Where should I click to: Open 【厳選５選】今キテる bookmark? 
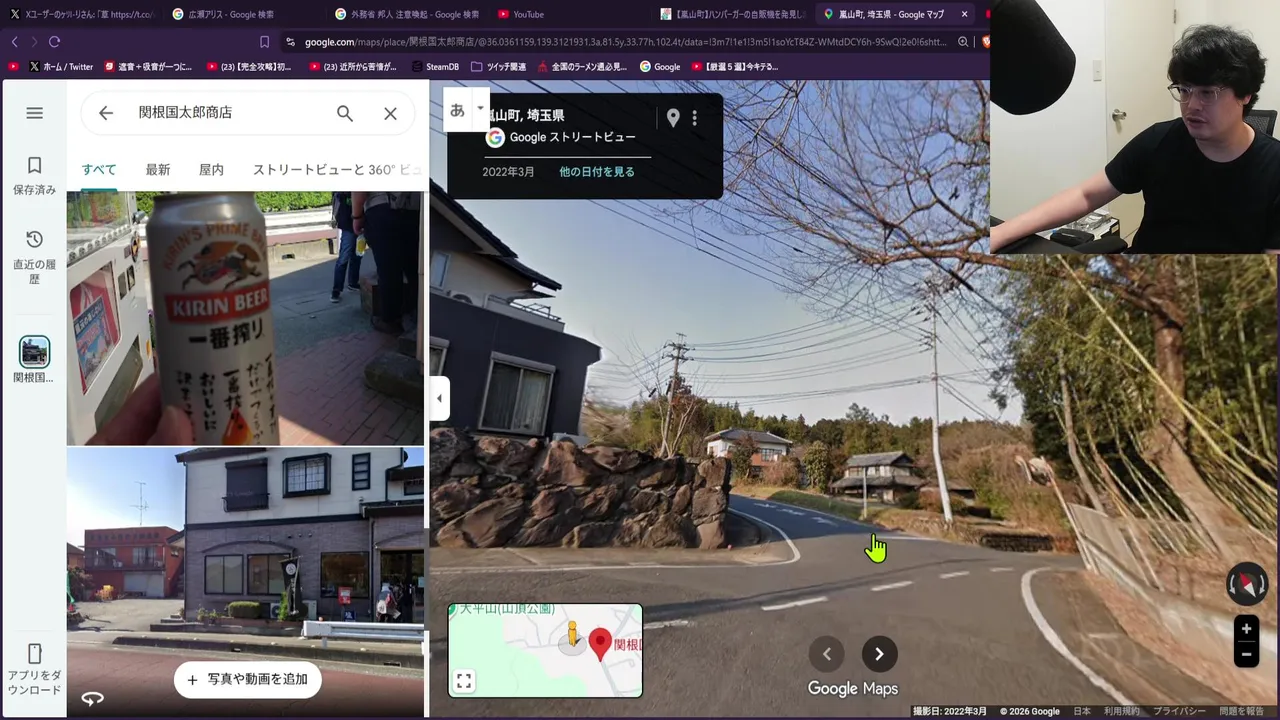point(734,67)
